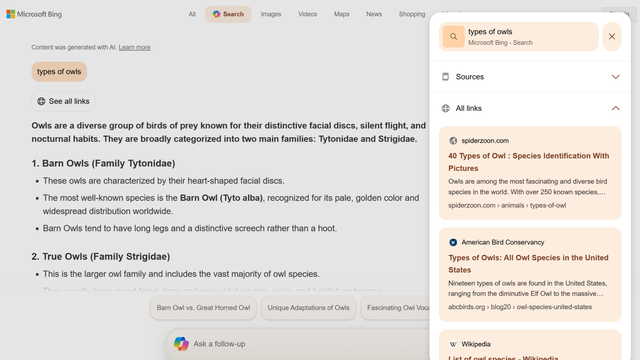
Task: Click the 'types of owls' query chip
Action: (x=59, y=72)
